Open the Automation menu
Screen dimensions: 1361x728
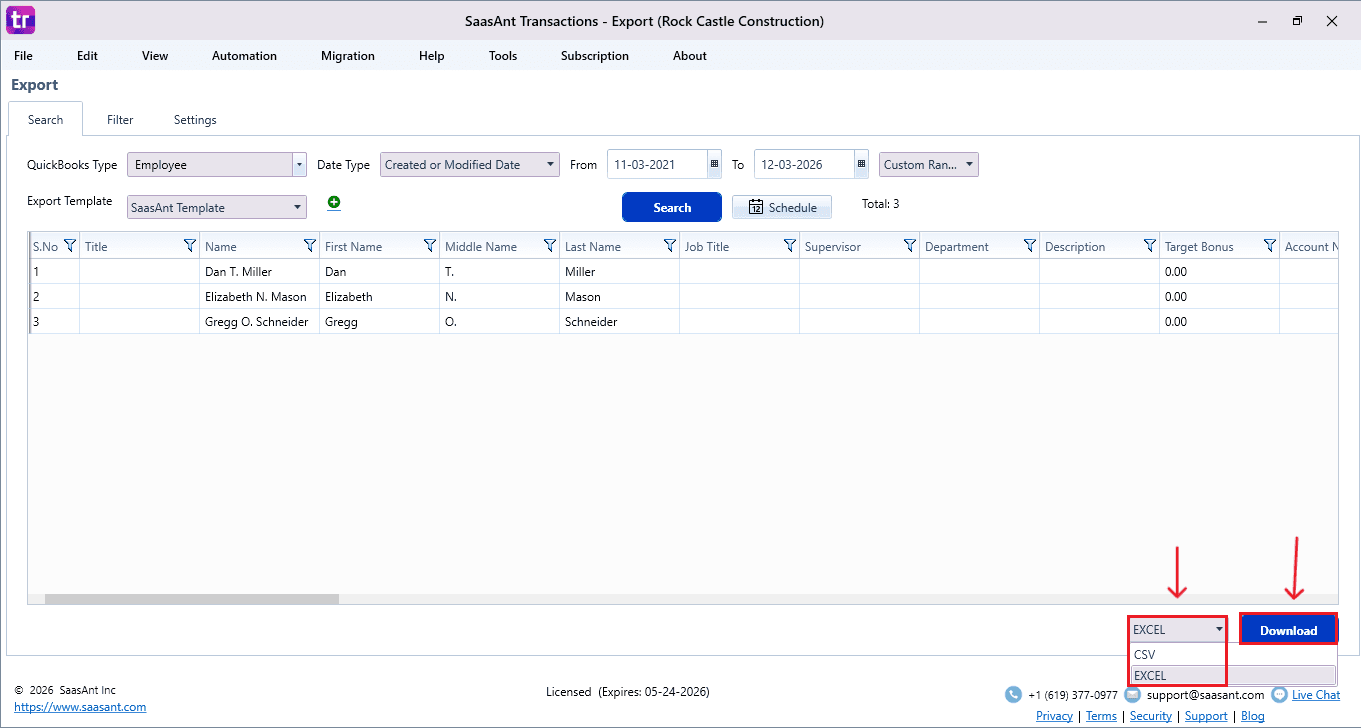pyautogui.click(x=244, y=56)
